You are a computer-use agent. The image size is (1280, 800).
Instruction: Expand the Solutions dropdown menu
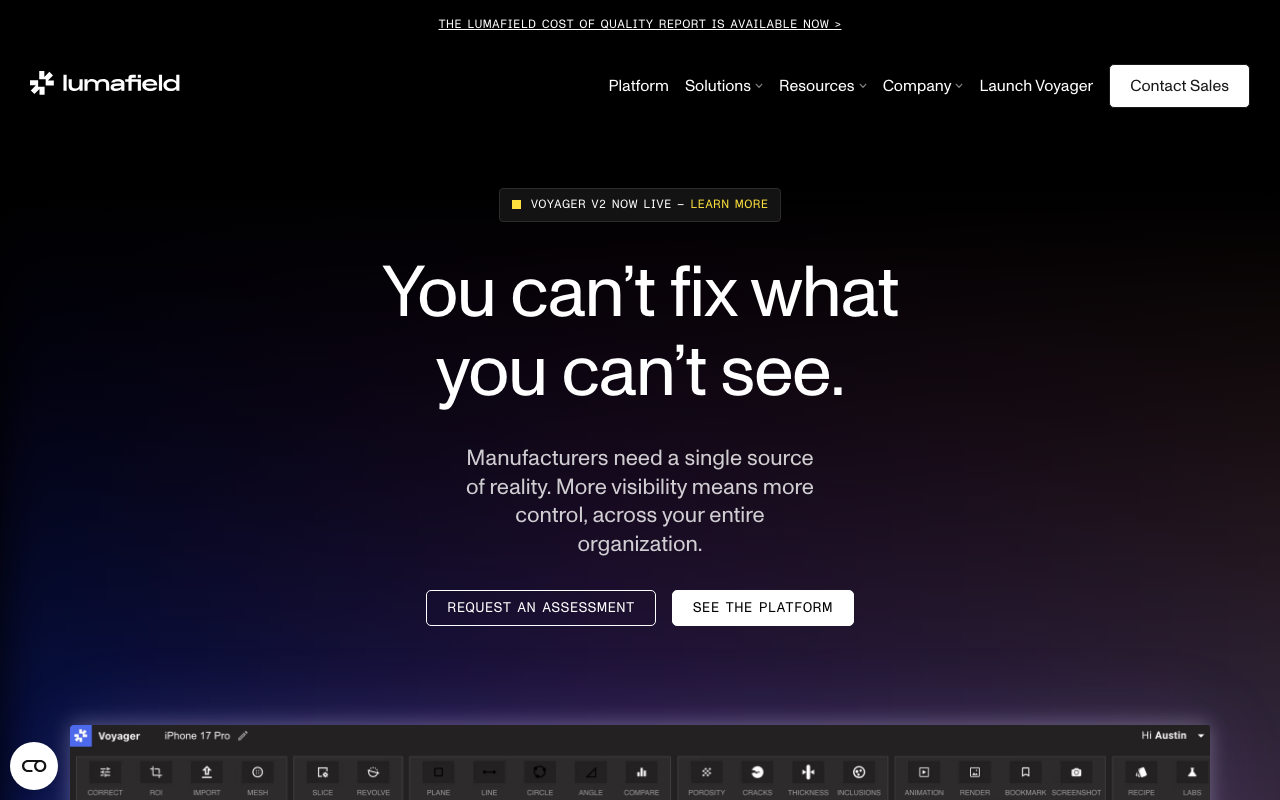(724, 86)
